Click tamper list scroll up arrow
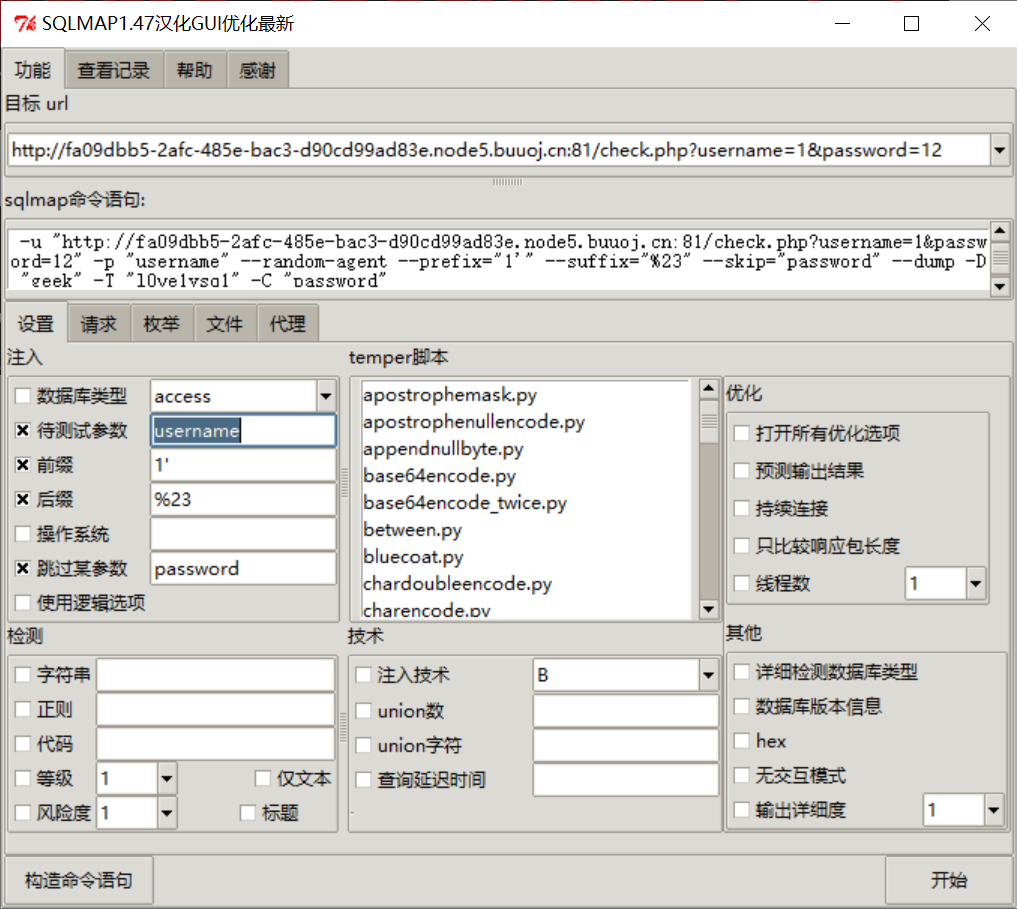This screenshot has height=909, width=1017. (x=708, y=389)
